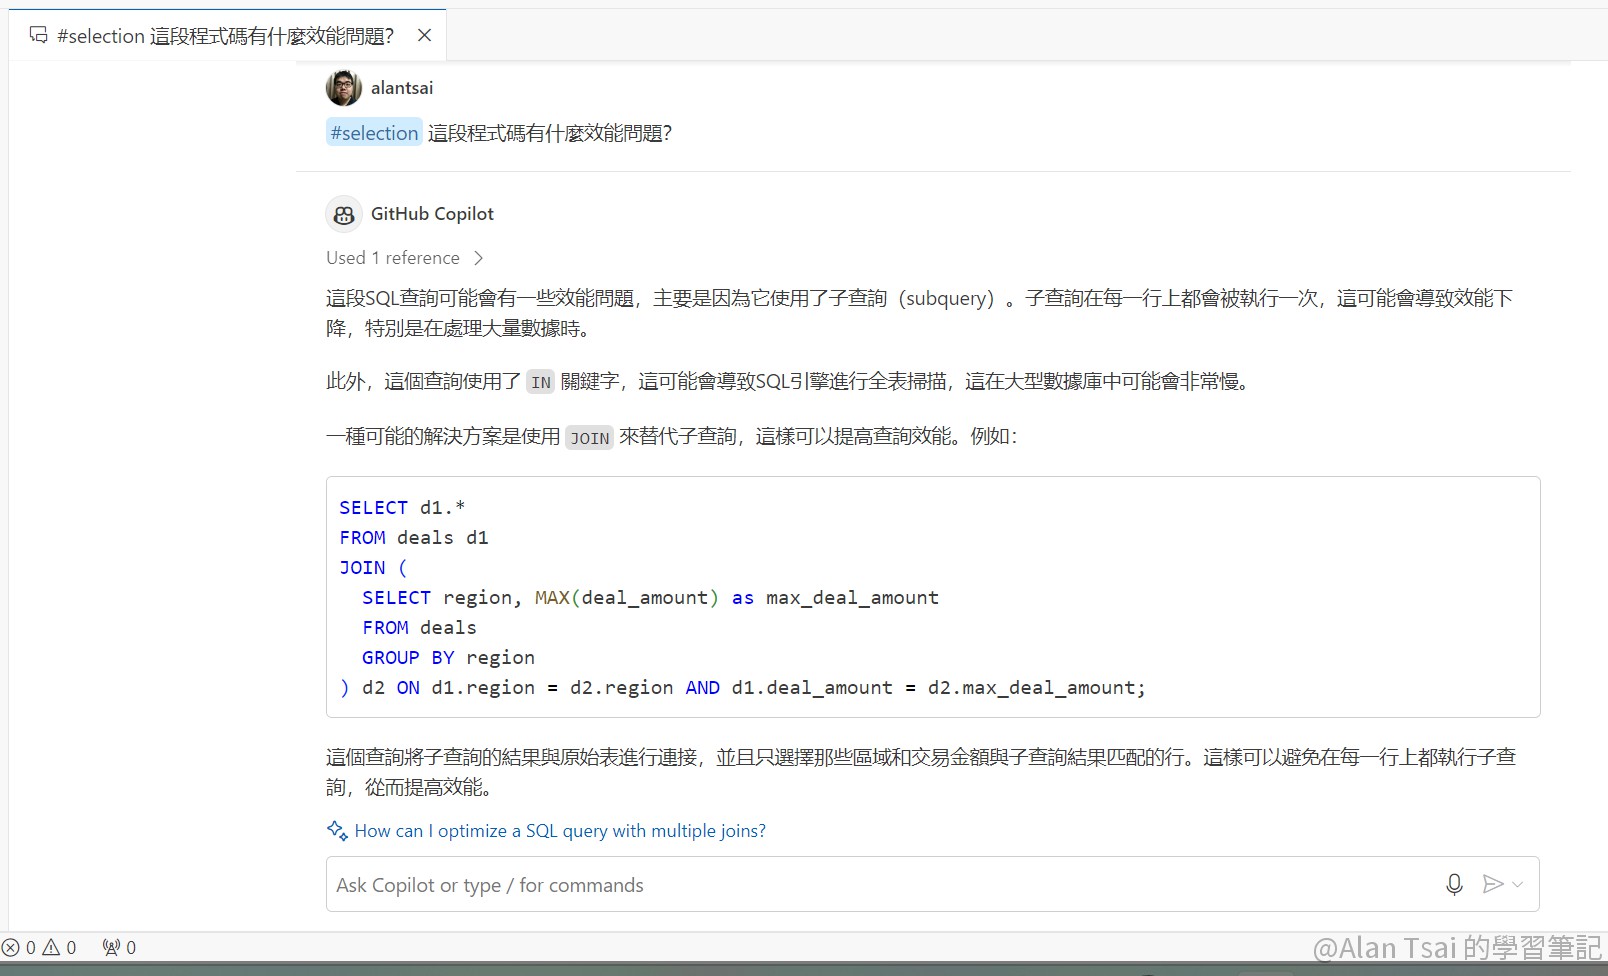
Task: Select the #selection chat tab title
Action: coord(225,36)
